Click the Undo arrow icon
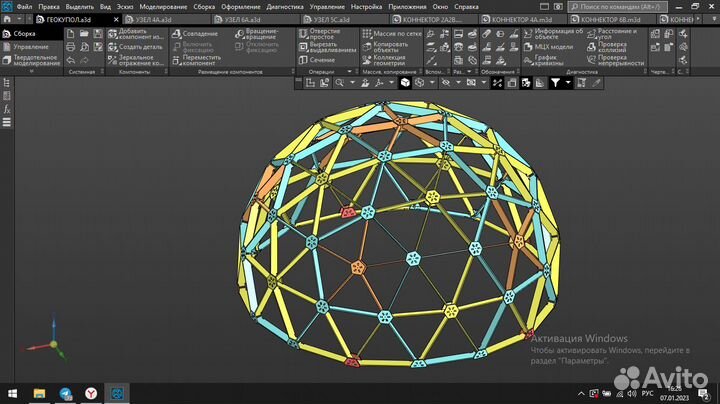This screenshot has width=720, height=404. coord(70,60)
